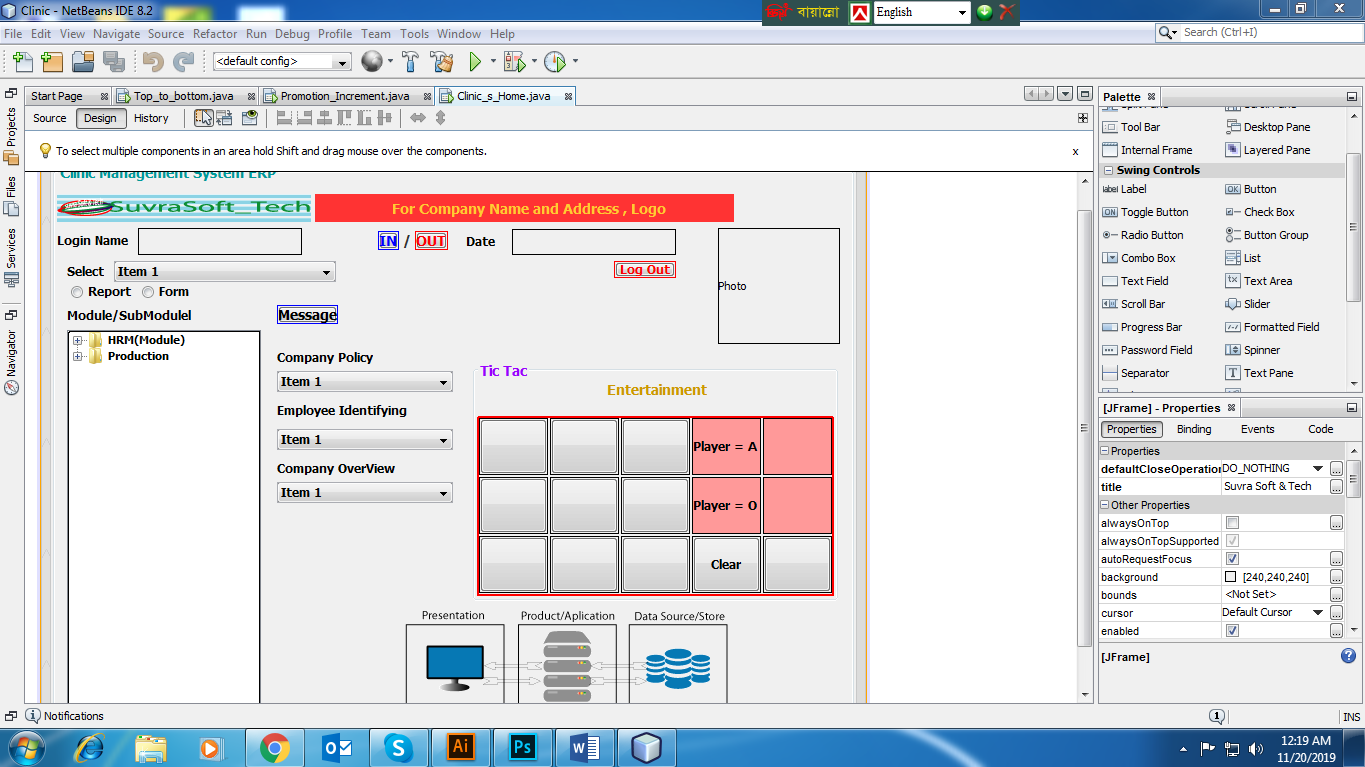Activate Selection Mode icon in designer toolbar
This screenshot has height=767, width=1365.
coord(203,118)
